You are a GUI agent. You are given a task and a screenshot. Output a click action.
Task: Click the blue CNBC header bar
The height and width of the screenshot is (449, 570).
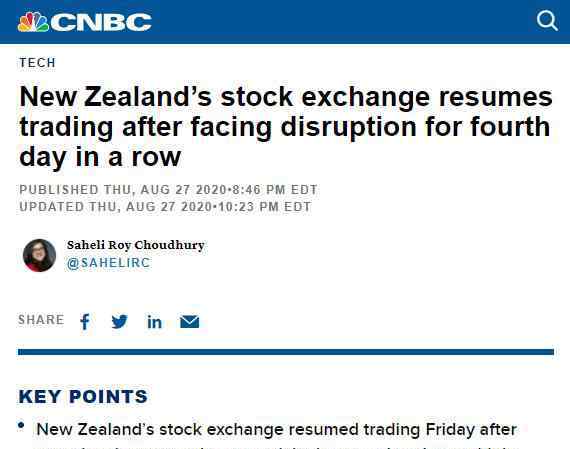pos(285,22)
